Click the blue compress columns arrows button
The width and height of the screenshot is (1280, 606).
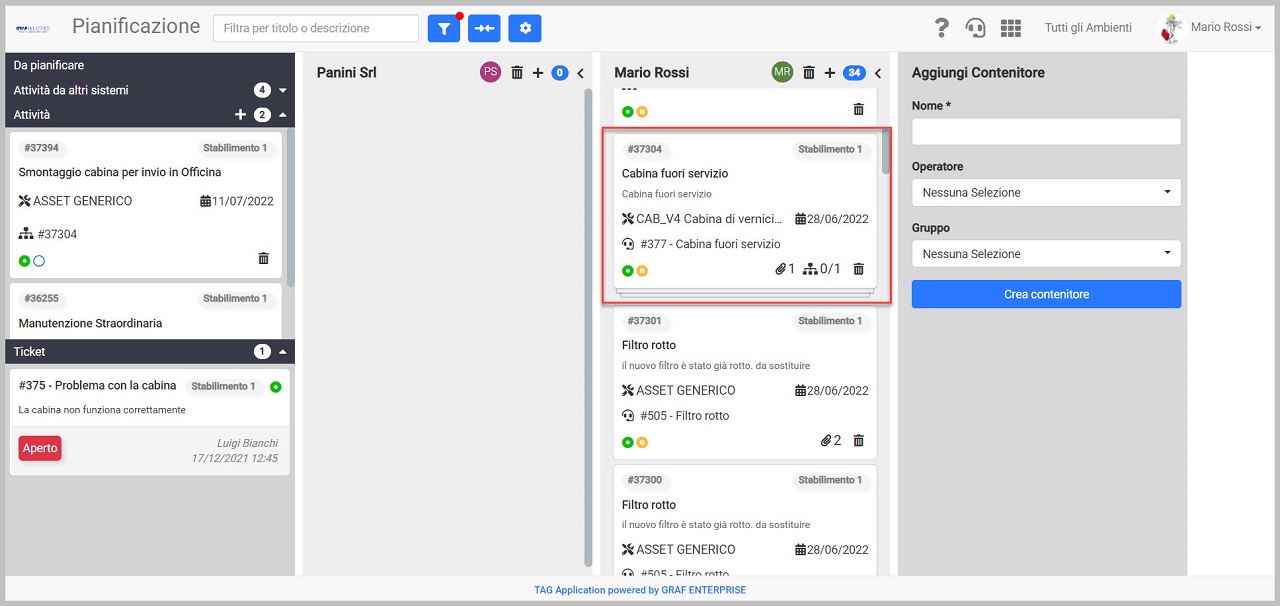click(x=484, y=29)
